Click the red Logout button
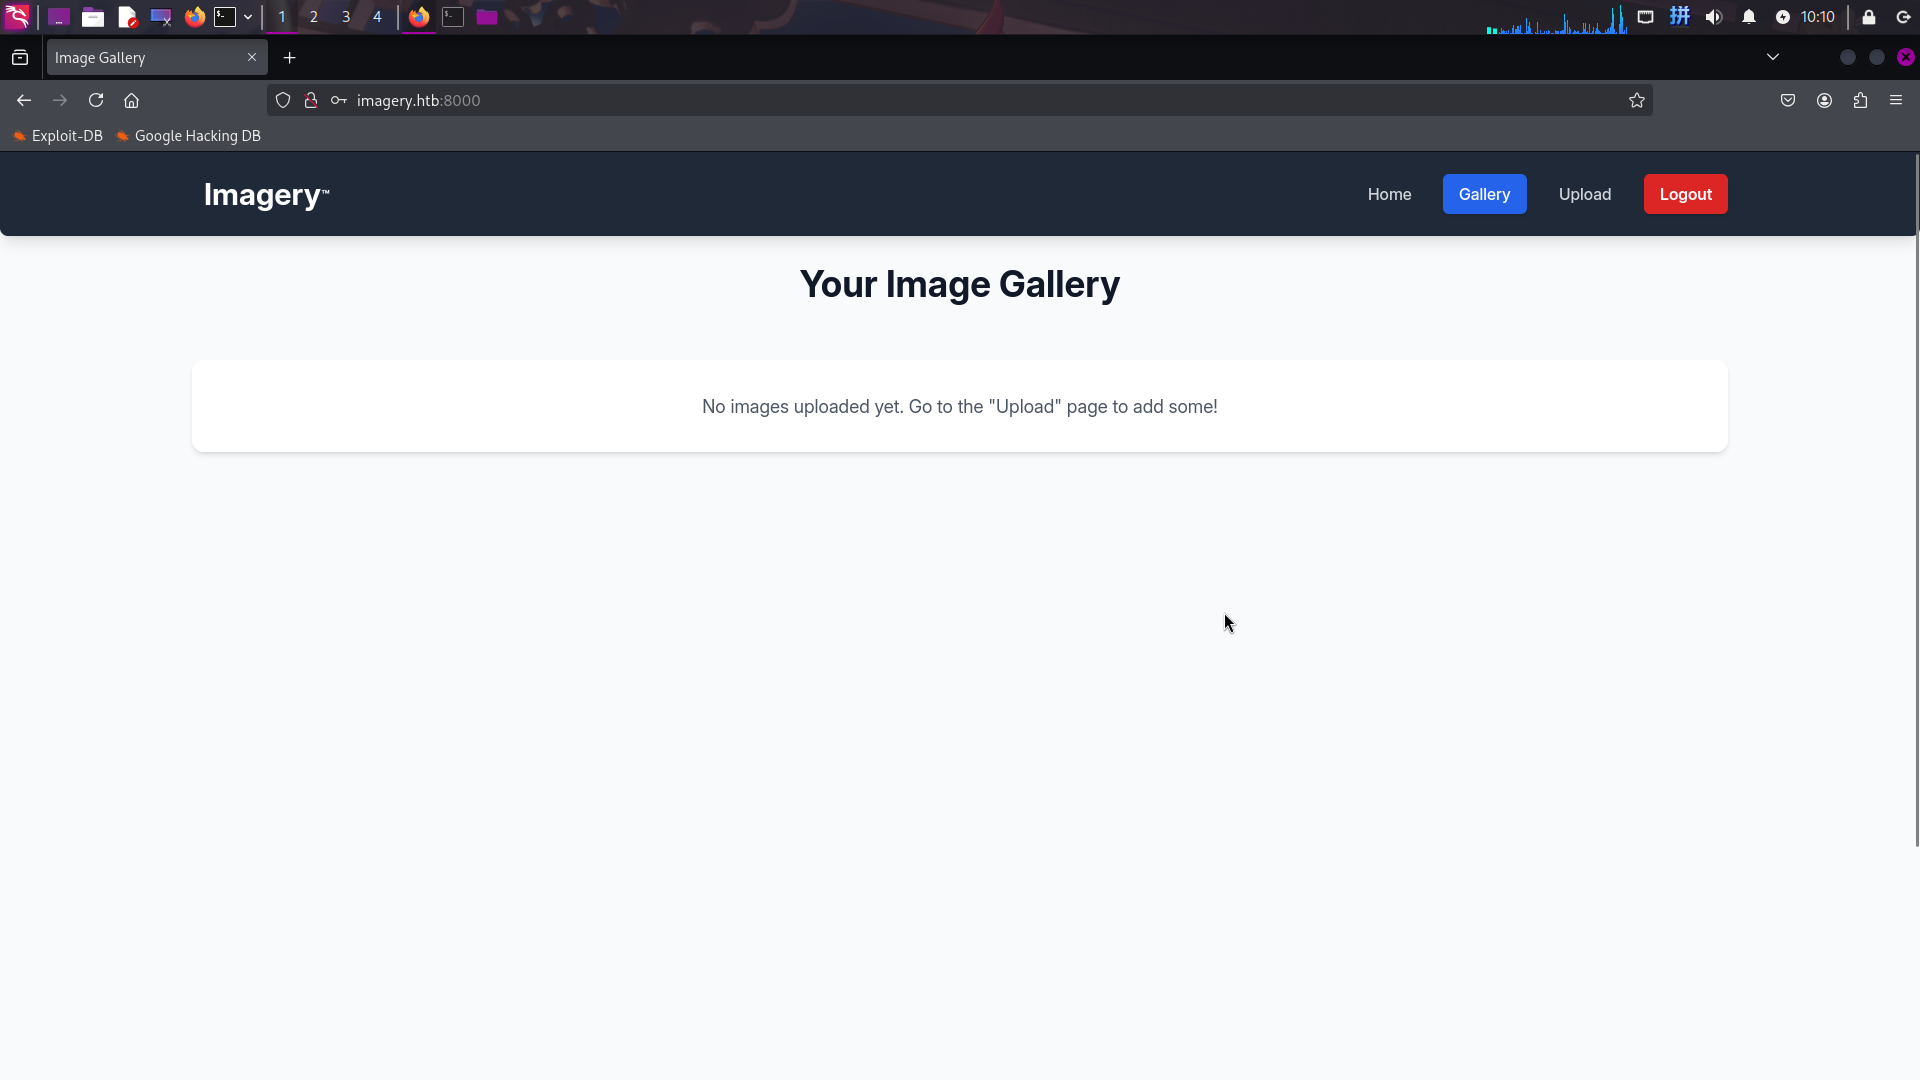Screen dimensions: 1920x1080 click(1685, 194)
